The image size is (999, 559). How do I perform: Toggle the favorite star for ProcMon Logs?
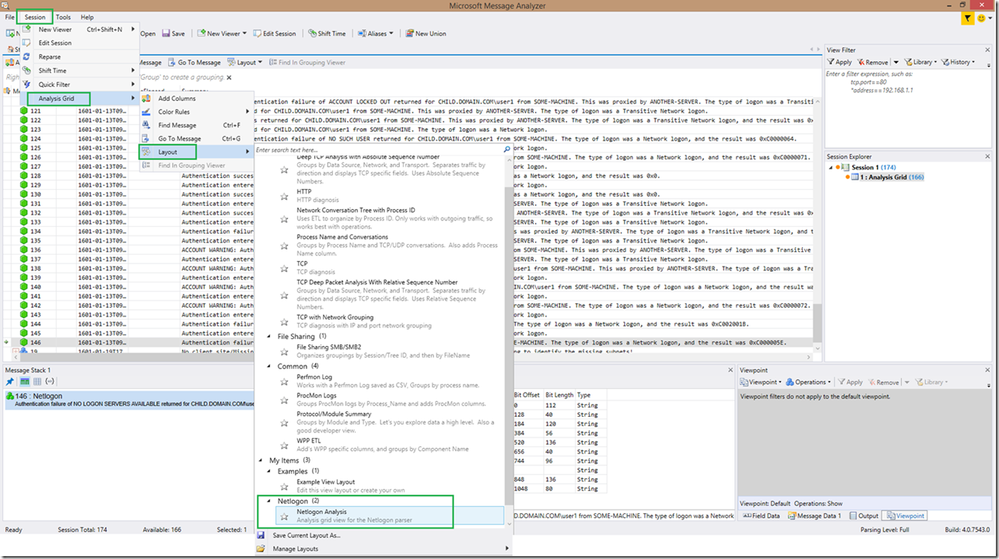click(284, 400)
